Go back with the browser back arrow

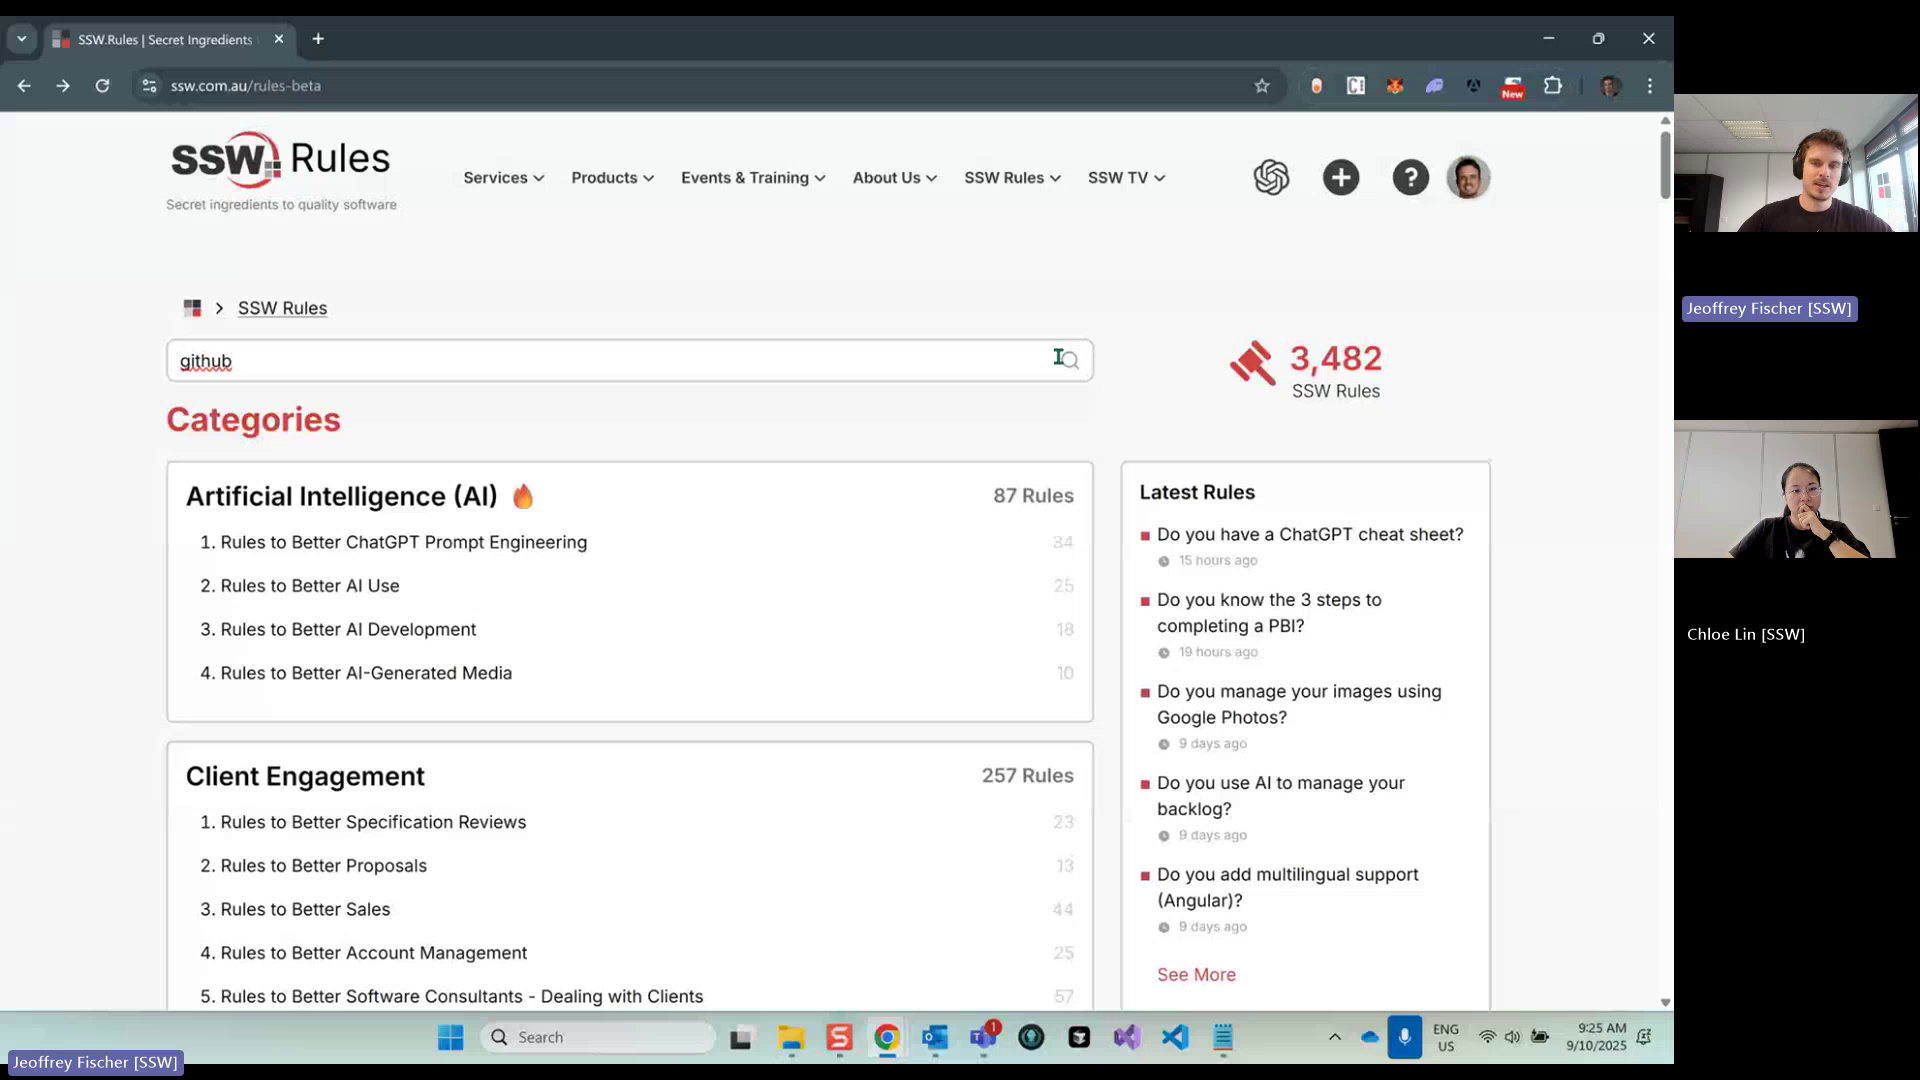click(24, 86)
